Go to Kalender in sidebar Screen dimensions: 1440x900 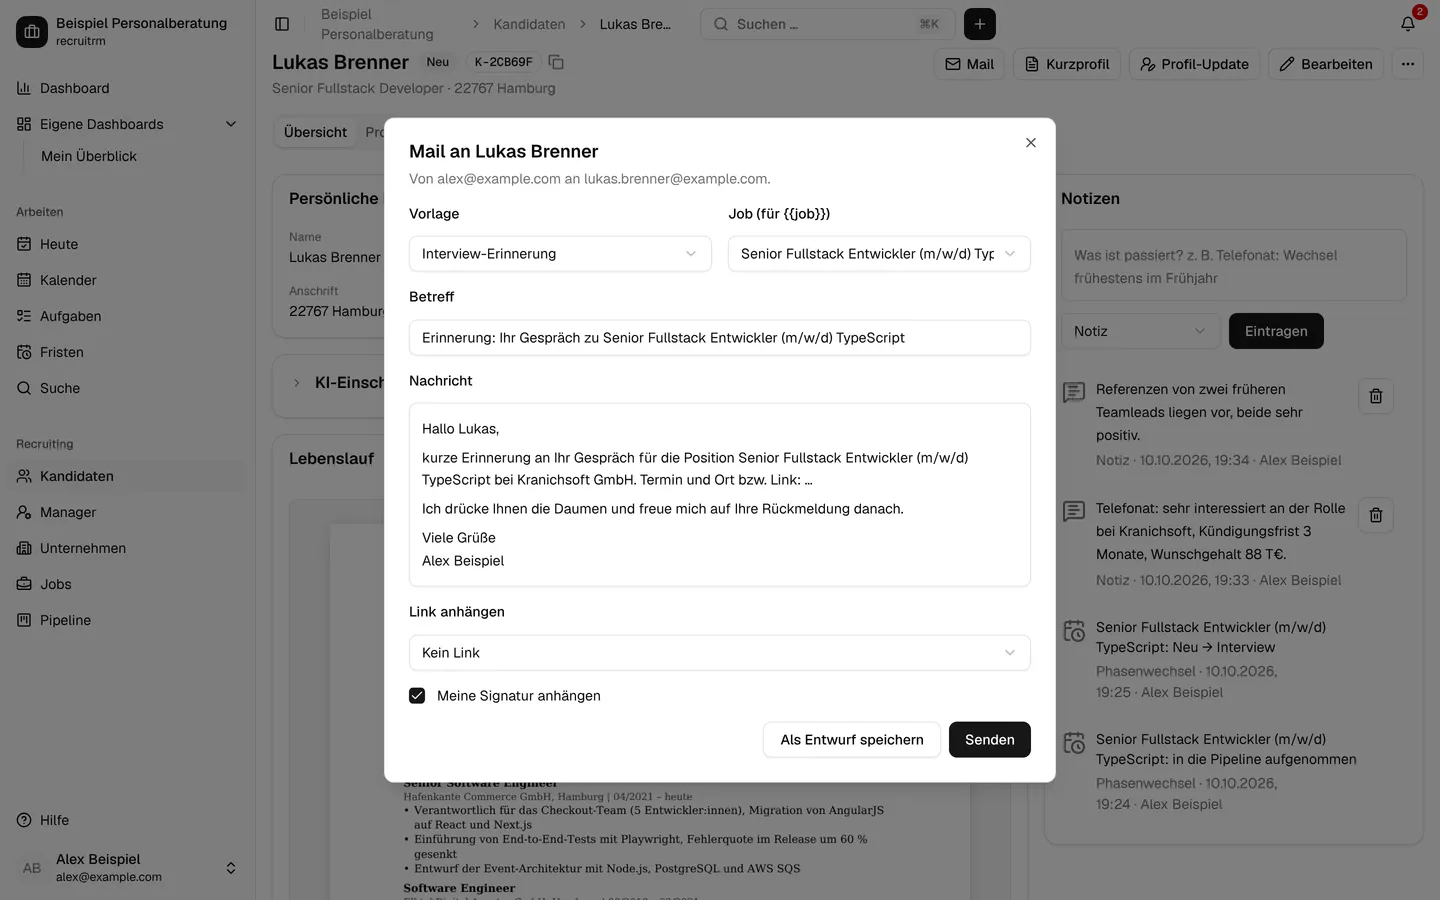click(127, 280)
